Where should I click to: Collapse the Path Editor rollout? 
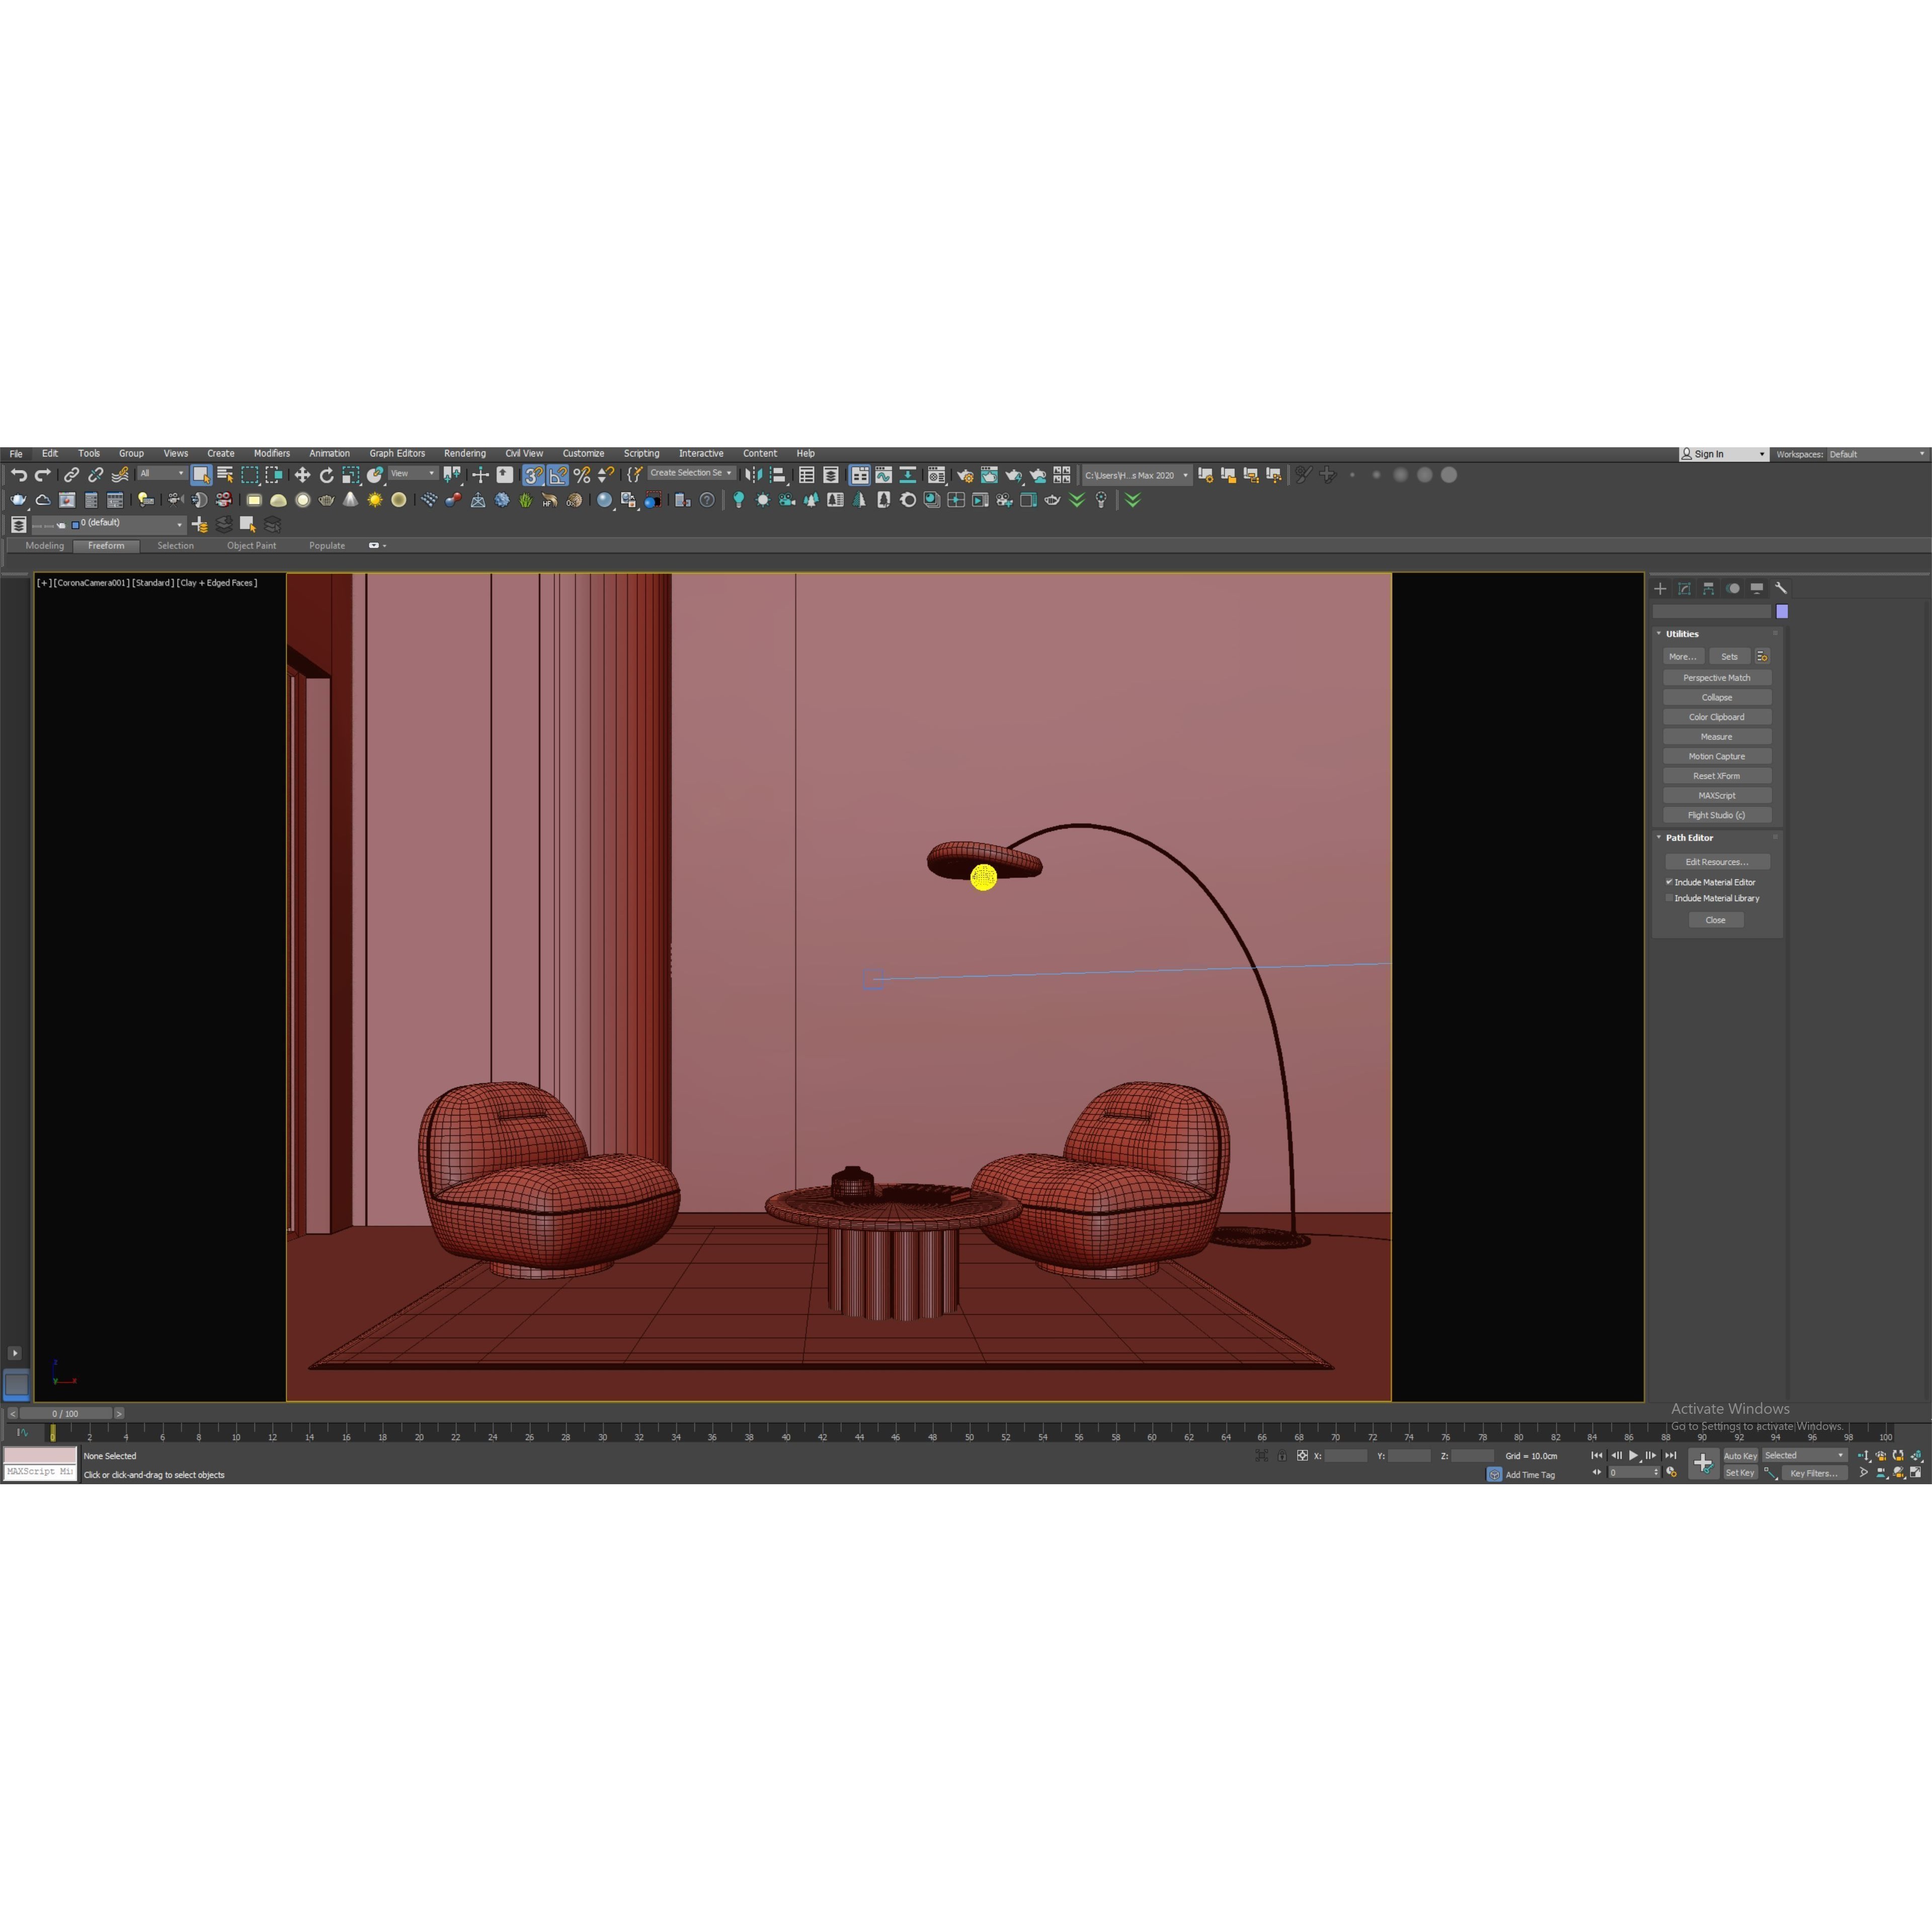pos(1658,838)
